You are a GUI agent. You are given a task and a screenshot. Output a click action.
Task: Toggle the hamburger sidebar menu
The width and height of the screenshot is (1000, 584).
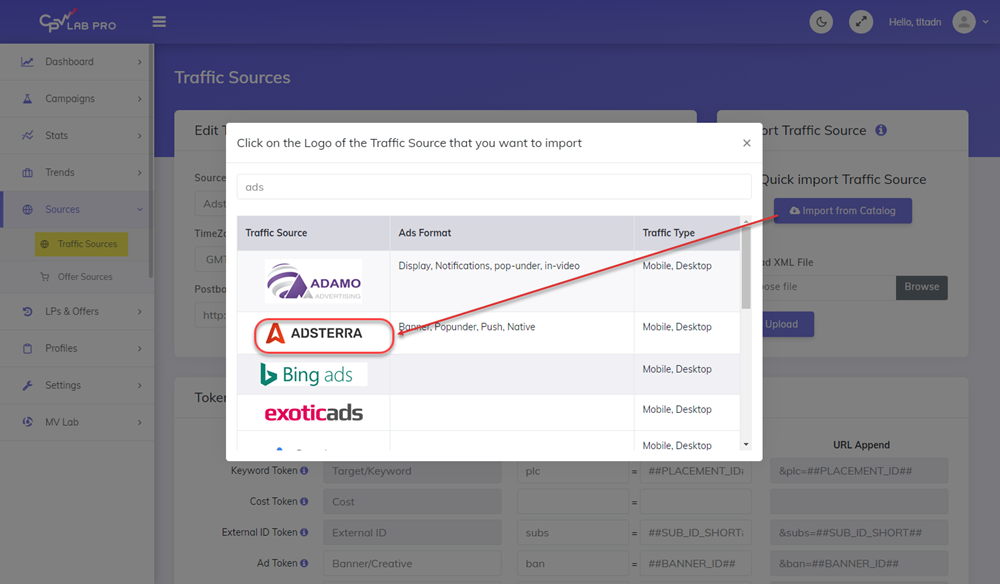tap(159, 22)
